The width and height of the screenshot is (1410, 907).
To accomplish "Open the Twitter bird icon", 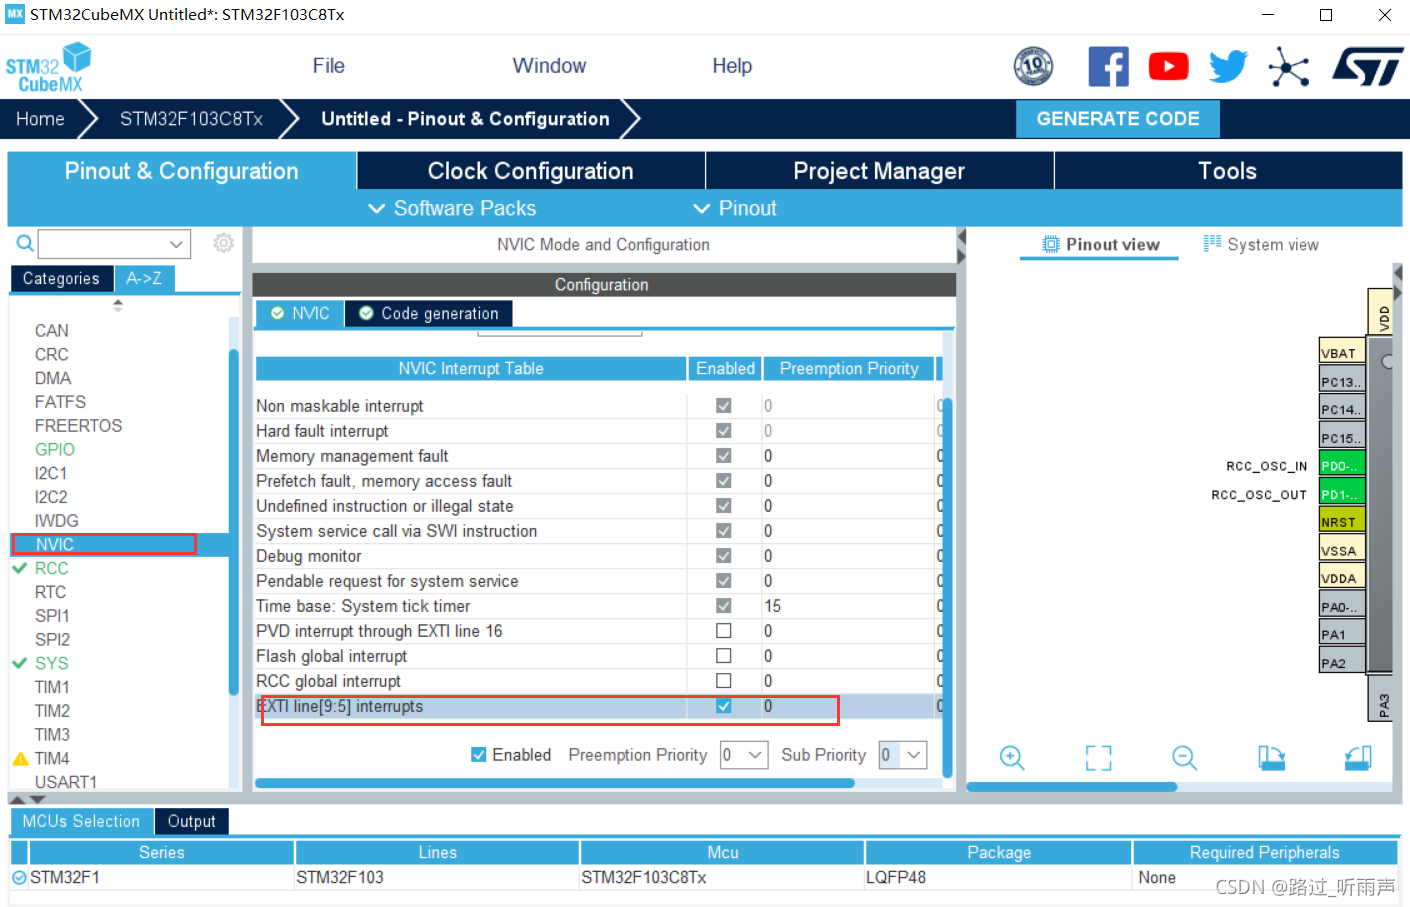I will coord(1228,67).
